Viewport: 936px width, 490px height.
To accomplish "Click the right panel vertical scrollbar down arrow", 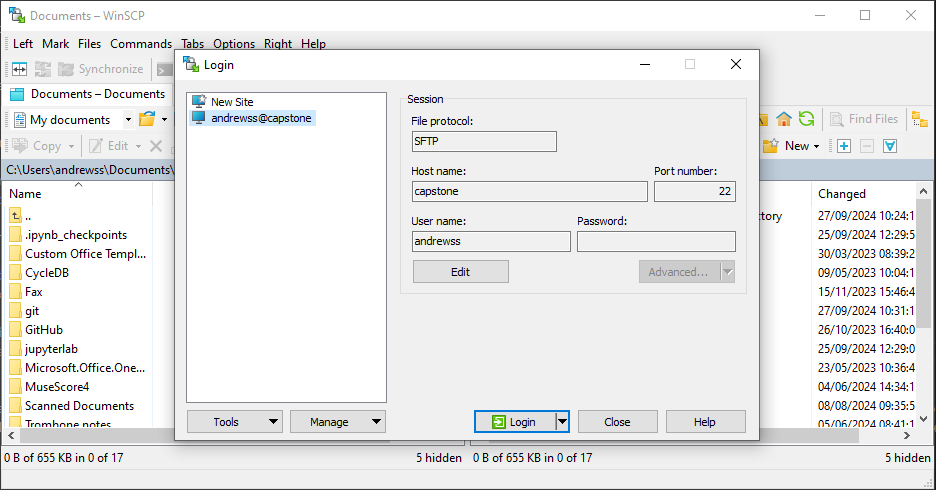I will 923,419.
